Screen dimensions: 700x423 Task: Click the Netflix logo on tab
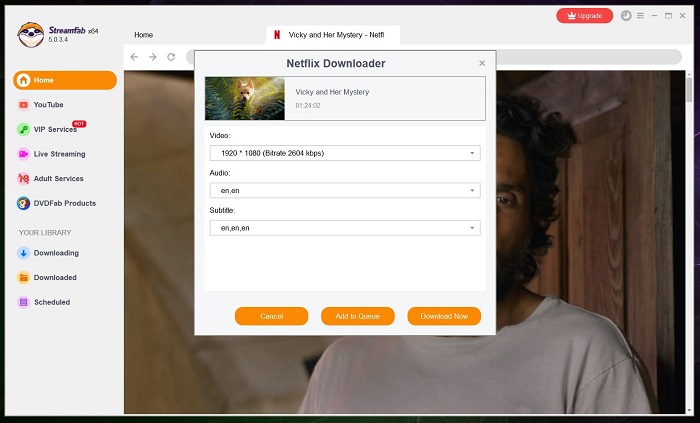pos(277,35)
